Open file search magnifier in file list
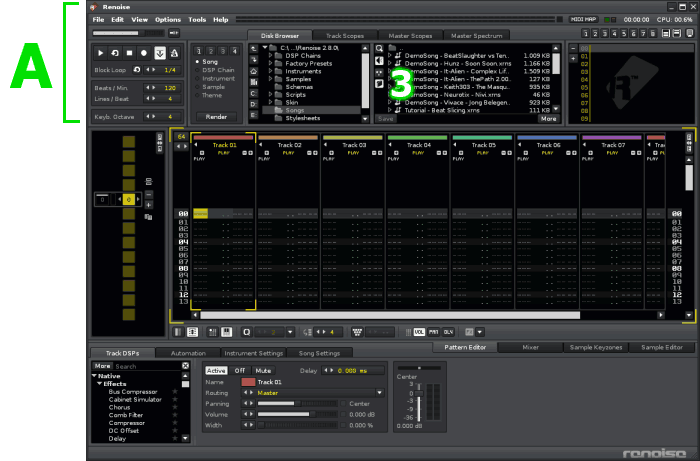700x461 pixels. click(x=379, y=49)
